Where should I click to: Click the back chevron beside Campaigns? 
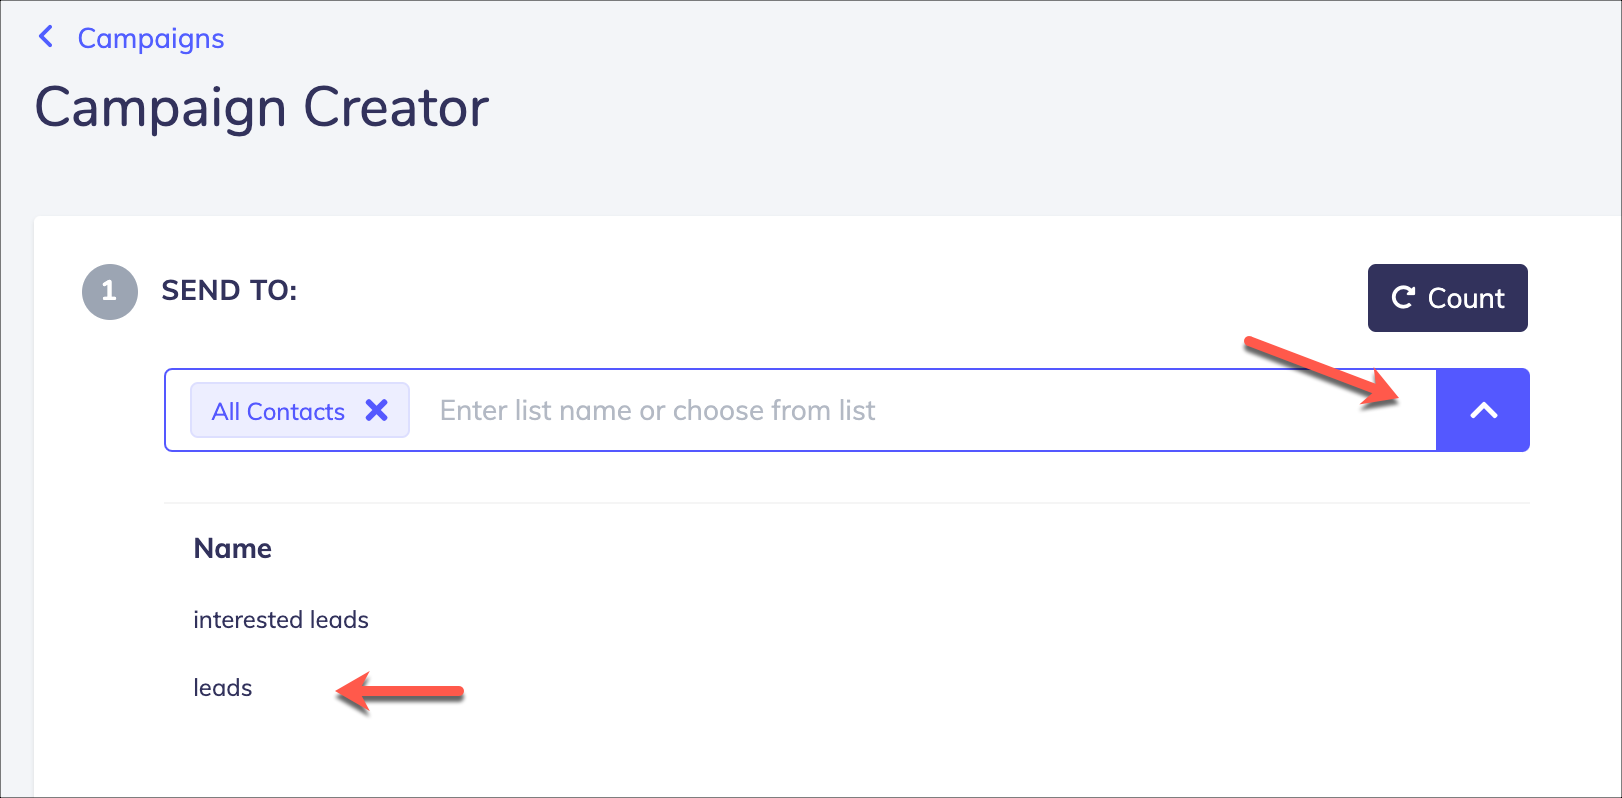click(x=45, y=37)
